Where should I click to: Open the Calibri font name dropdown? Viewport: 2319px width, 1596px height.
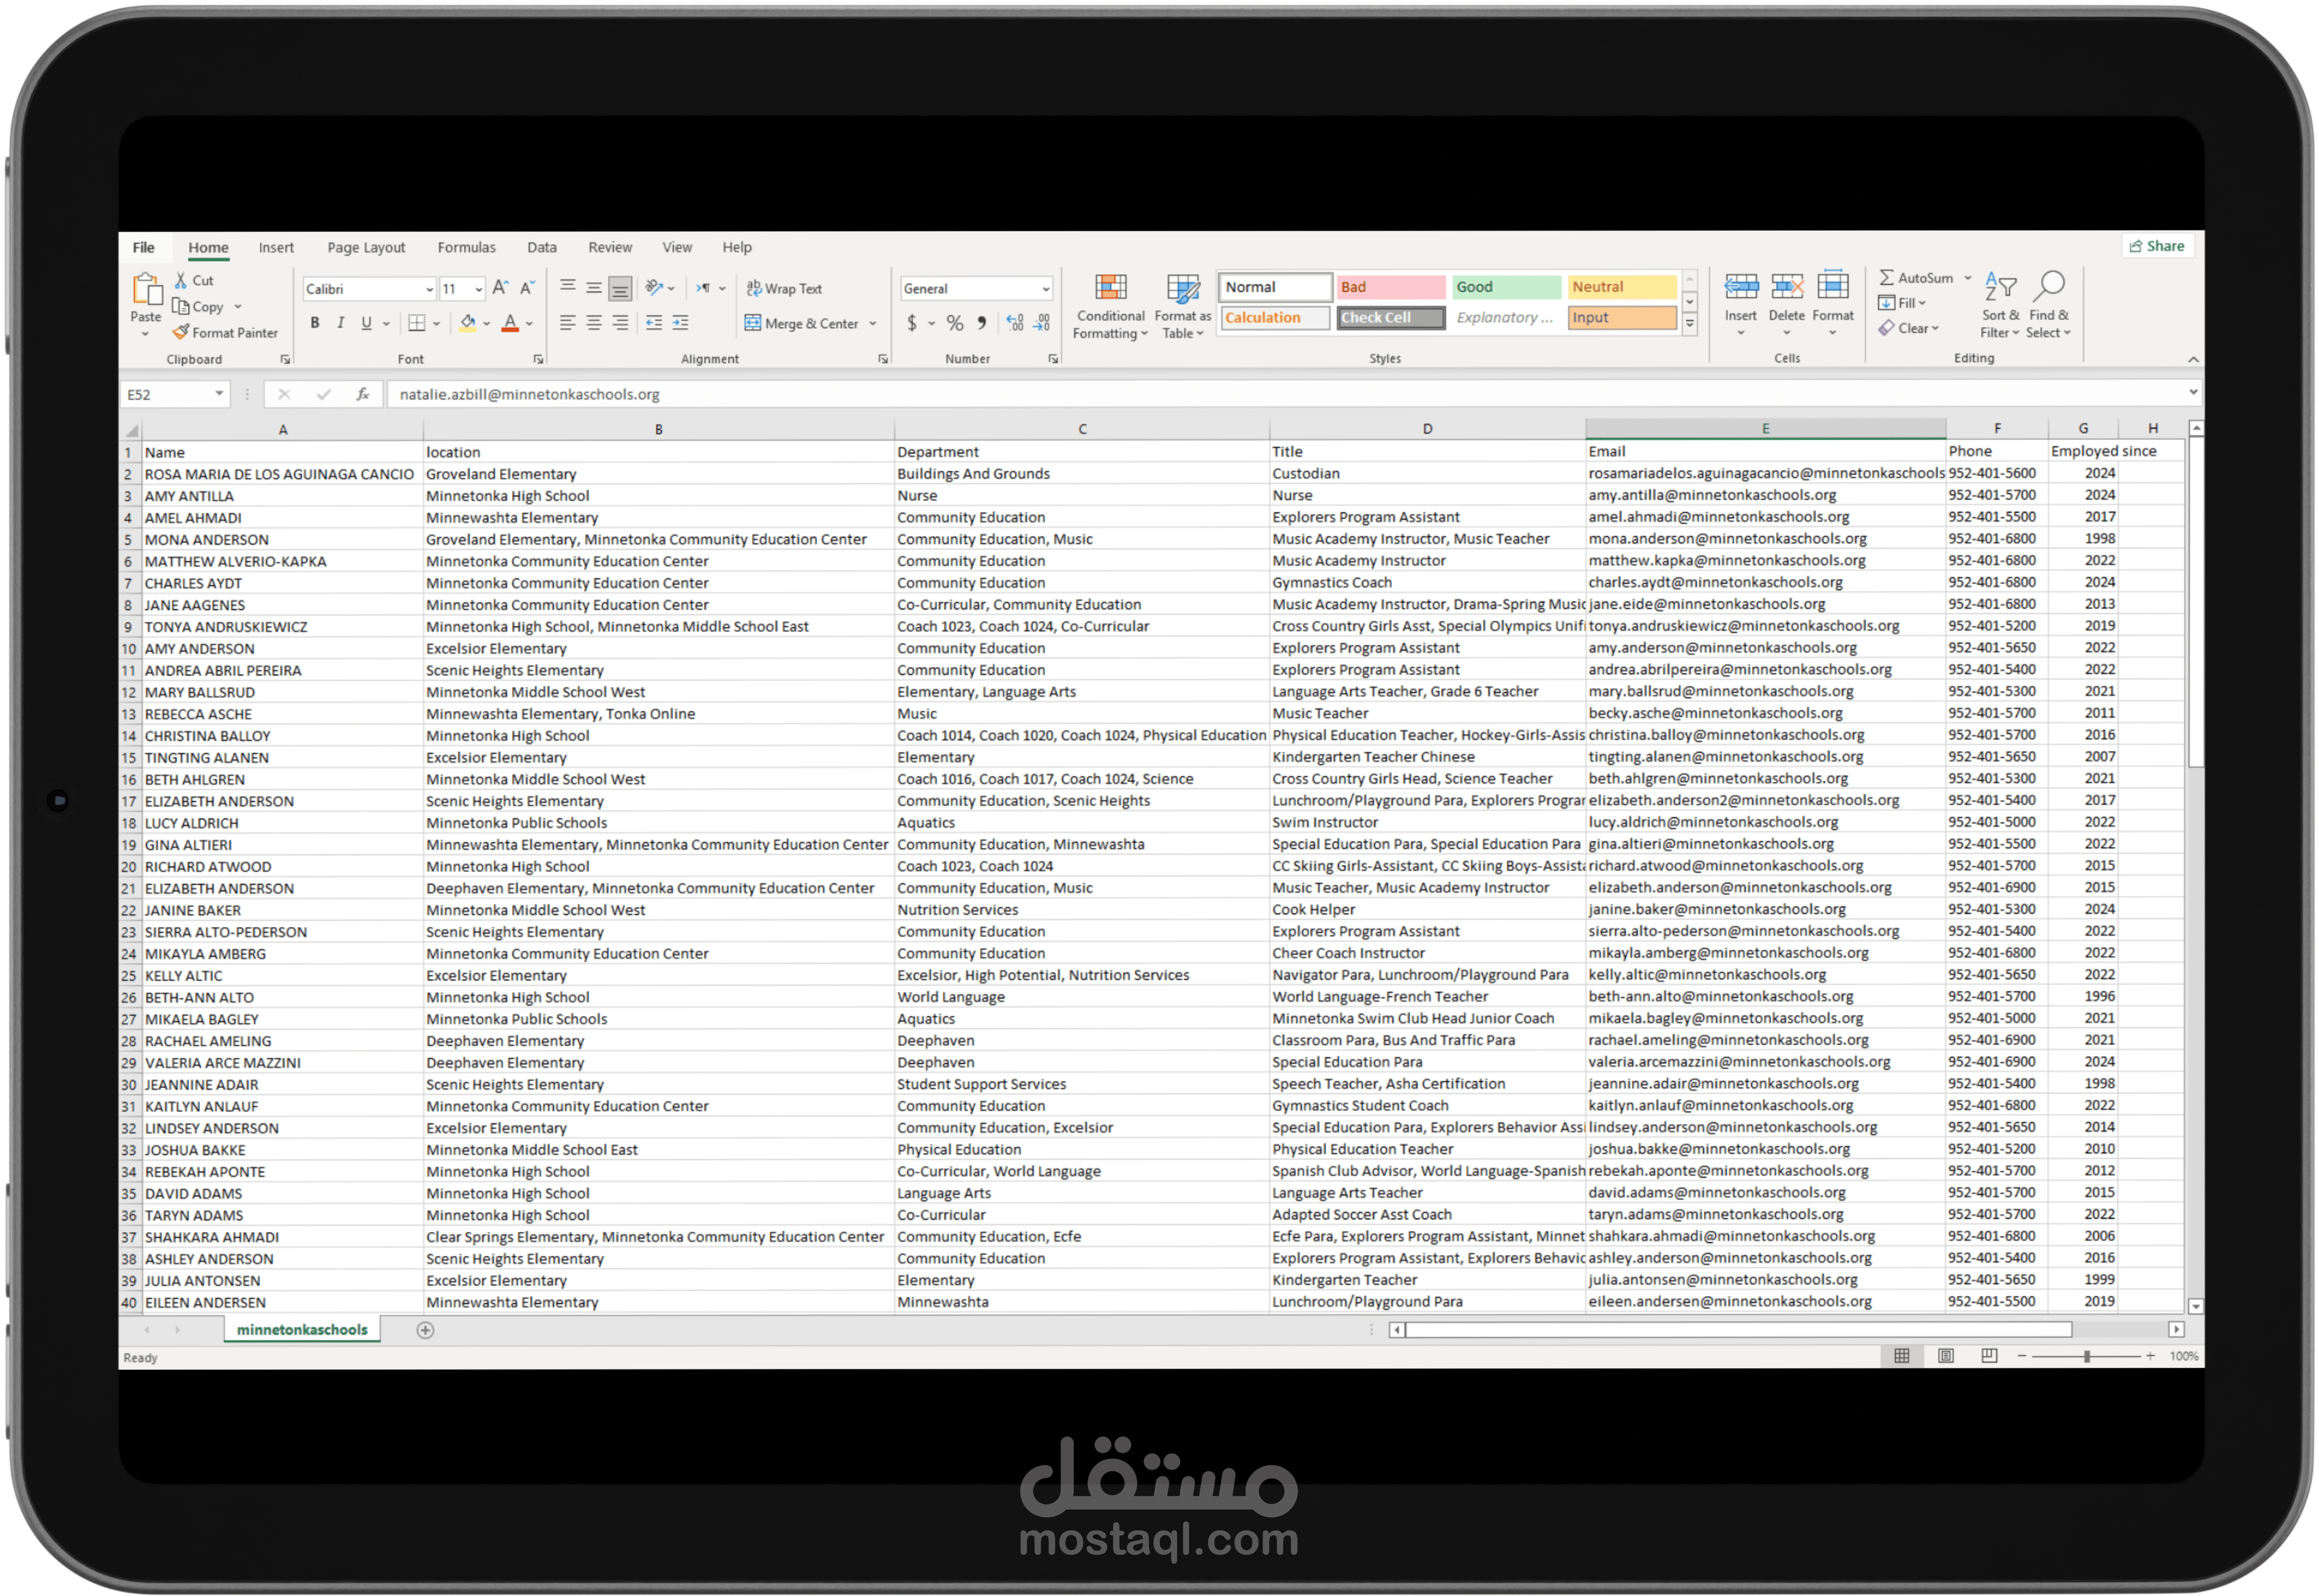coord(429,289)
